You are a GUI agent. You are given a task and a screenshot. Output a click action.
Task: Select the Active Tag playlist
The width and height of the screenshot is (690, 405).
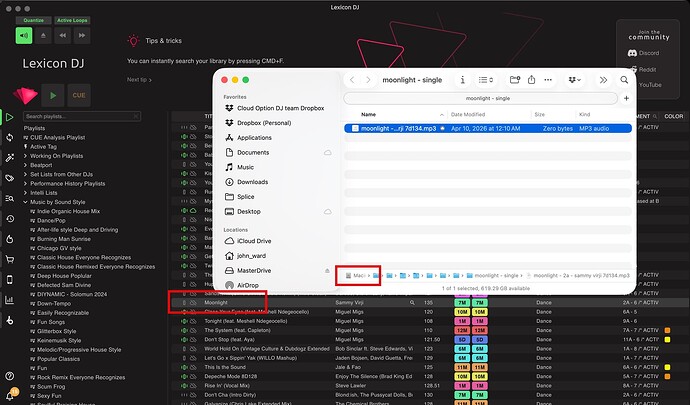coord(43,147)
